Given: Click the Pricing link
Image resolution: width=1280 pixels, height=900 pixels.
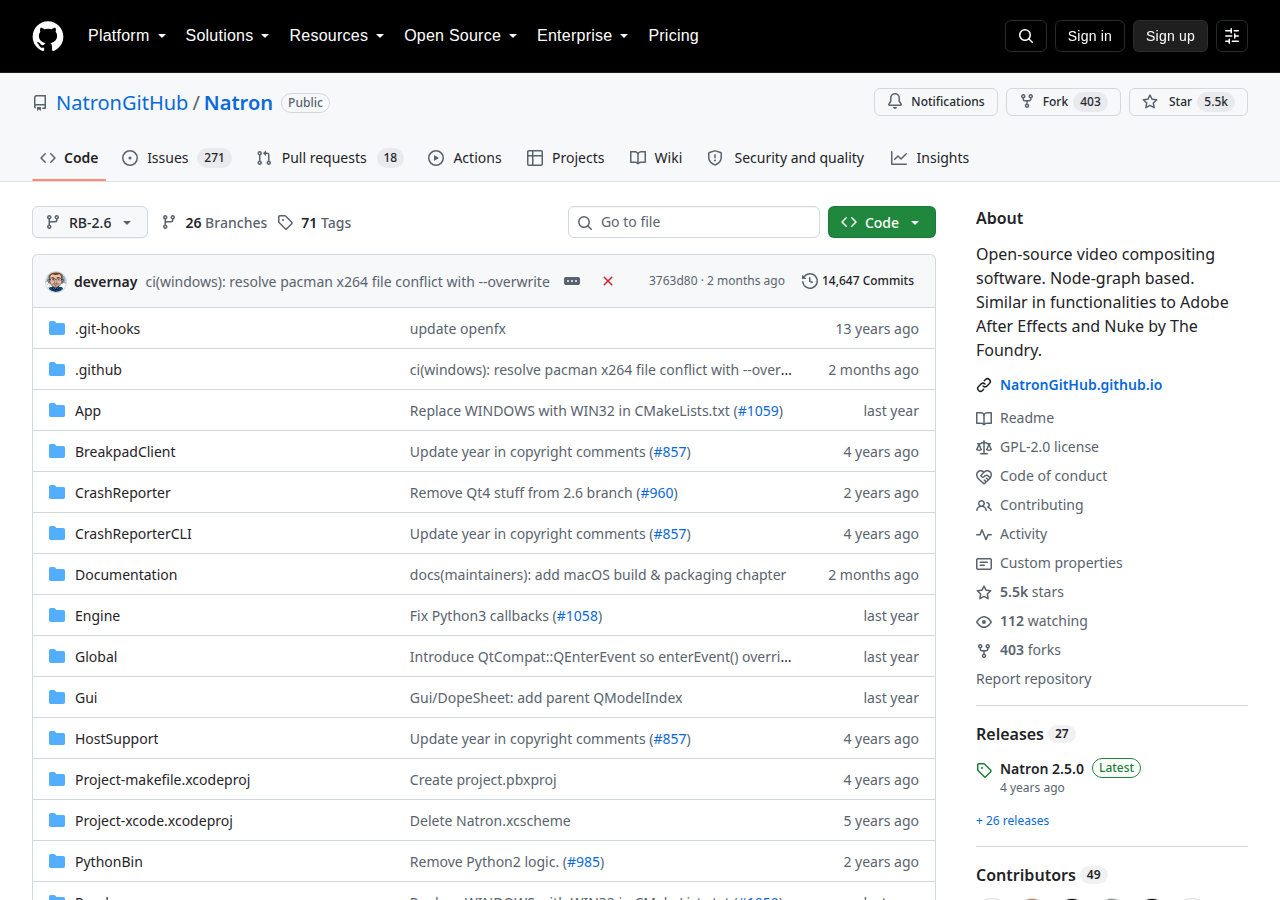Looking at the screenshot, I should click(673, 36).
